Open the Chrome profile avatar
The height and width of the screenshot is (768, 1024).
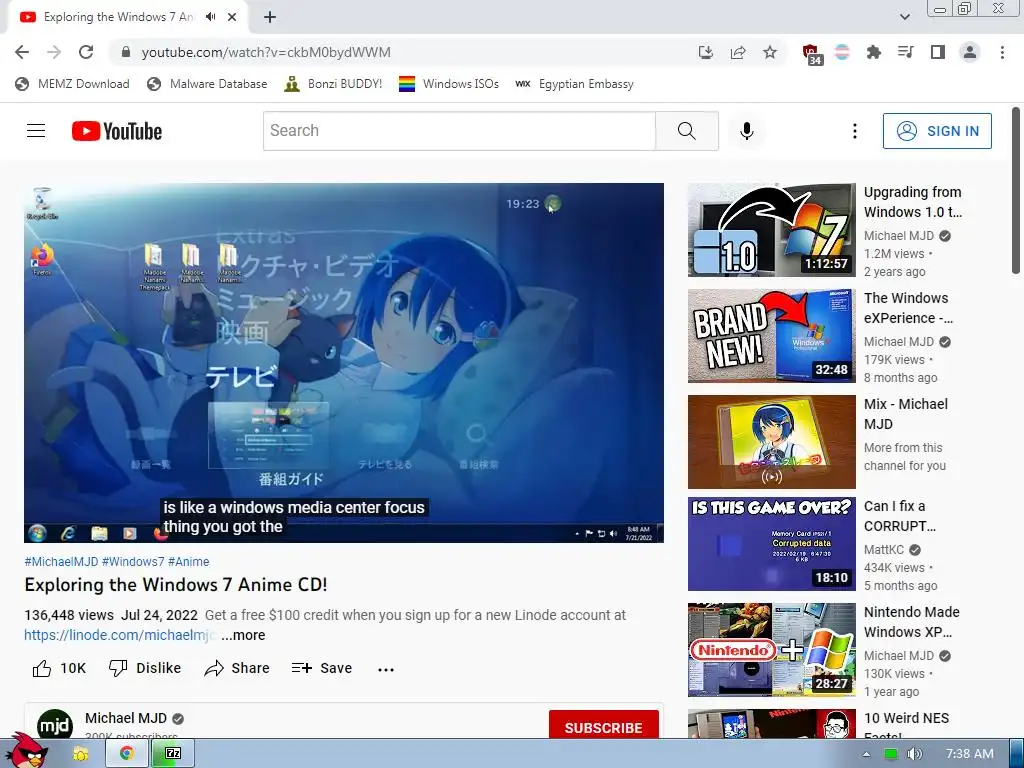click(x=970, y=52)
